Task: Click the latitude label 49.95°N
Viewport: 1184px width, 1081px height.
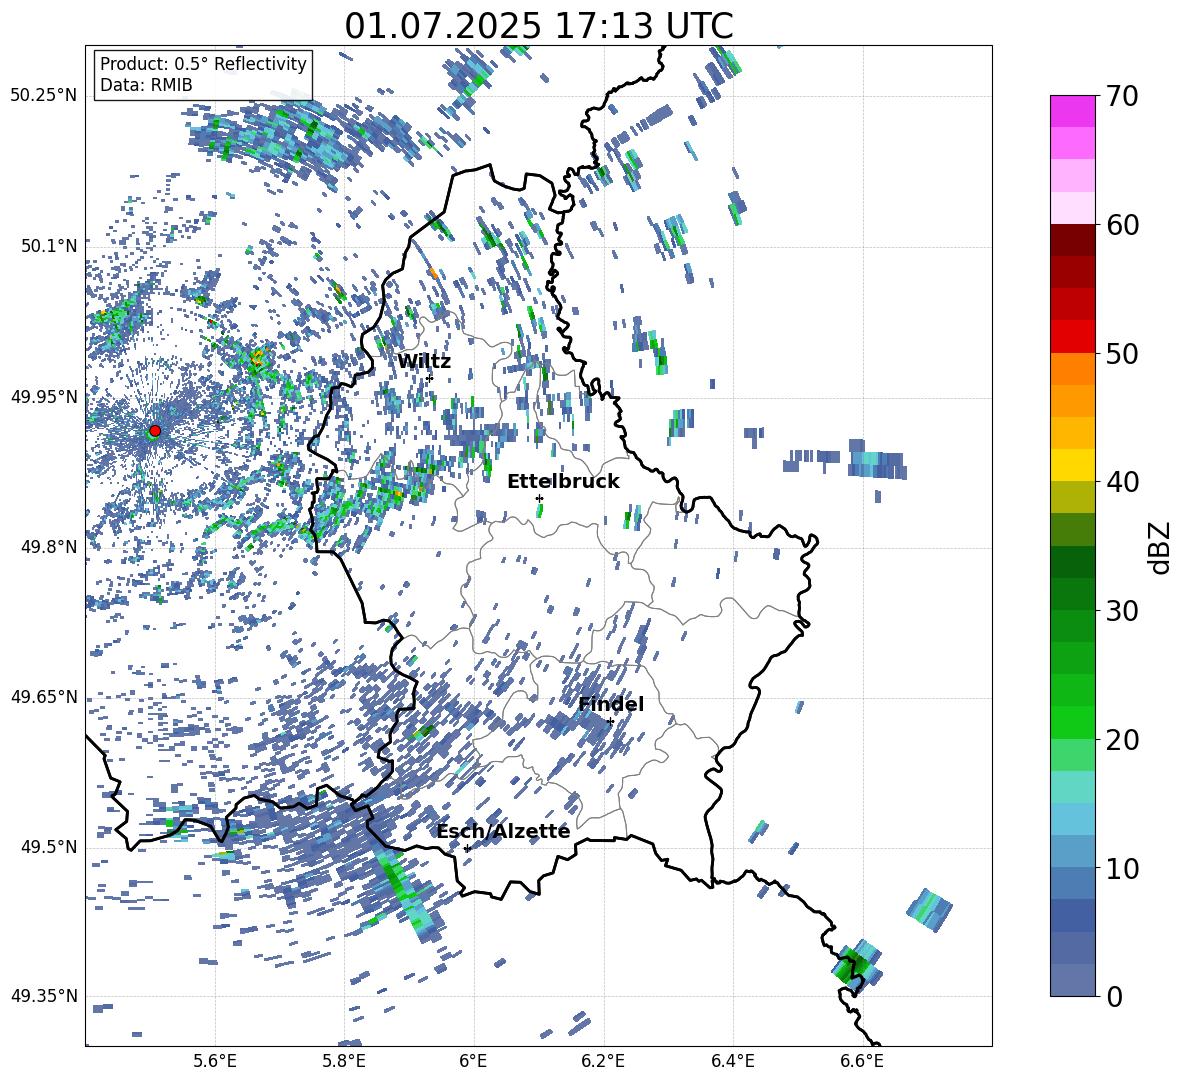Action: click(x=44, y=397)
